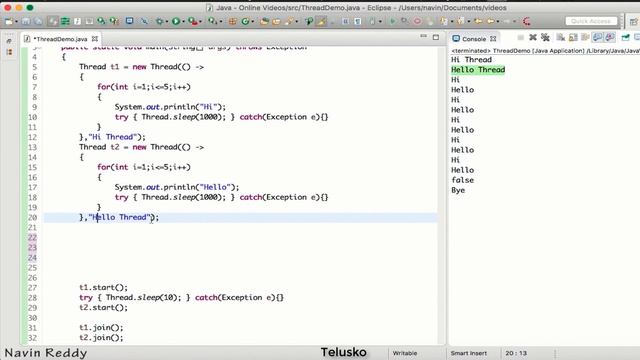Click the Debug bug icon
The width and height of the screenshot is (640, 360).
pos(159,21)
